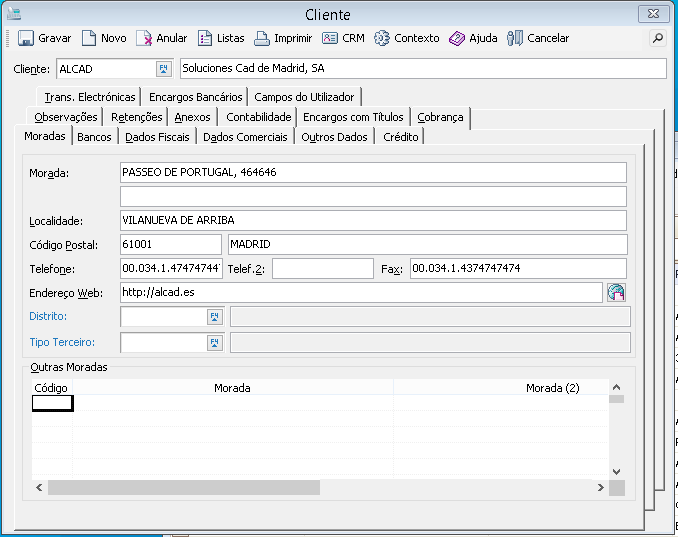
Task: Open the CRM card icon
Action: pos(329,38)
